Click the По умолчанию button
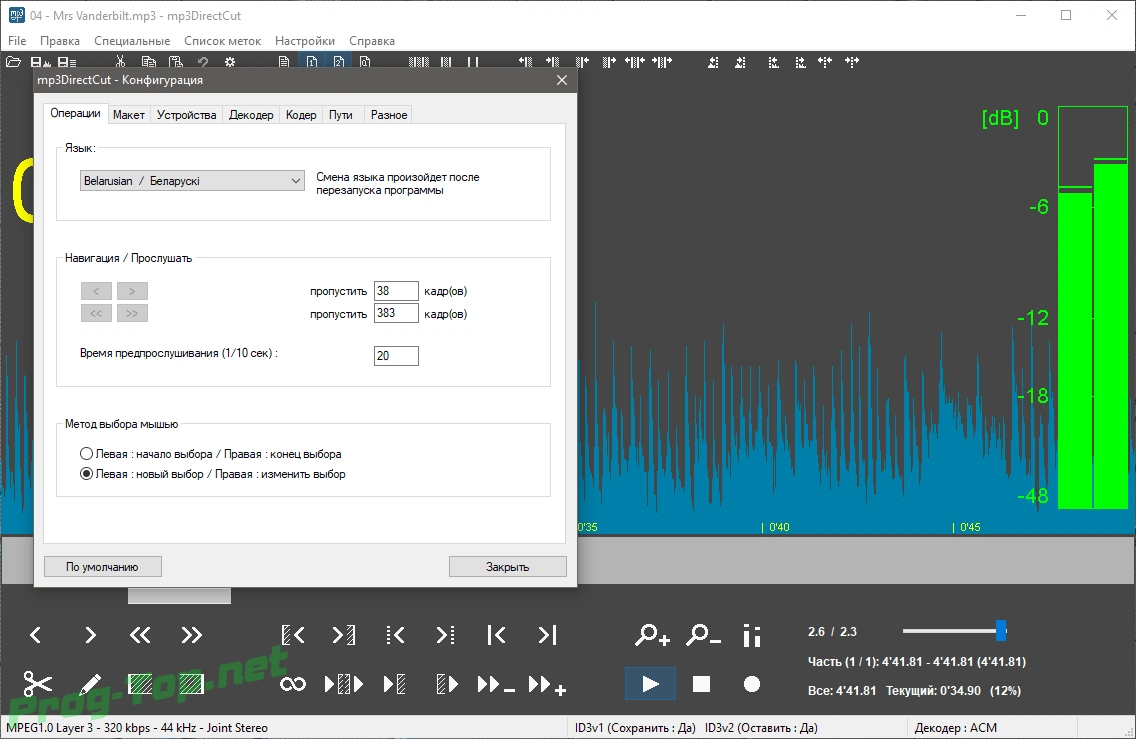Screen dimensions: 1136x739 point(103,567)
